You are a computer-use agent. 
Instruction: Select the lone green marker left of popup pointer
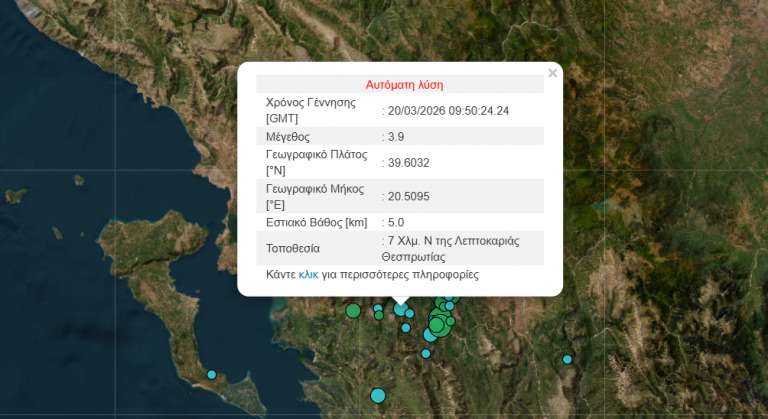click(353, 311)
